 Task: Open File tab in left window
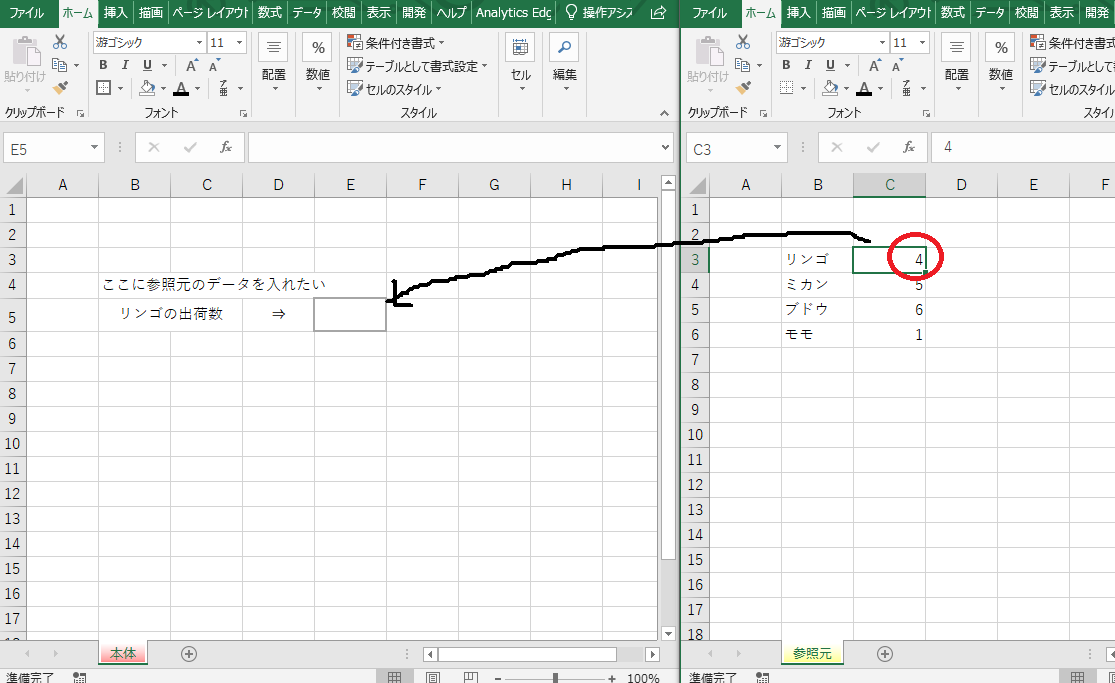coord(27,13)
